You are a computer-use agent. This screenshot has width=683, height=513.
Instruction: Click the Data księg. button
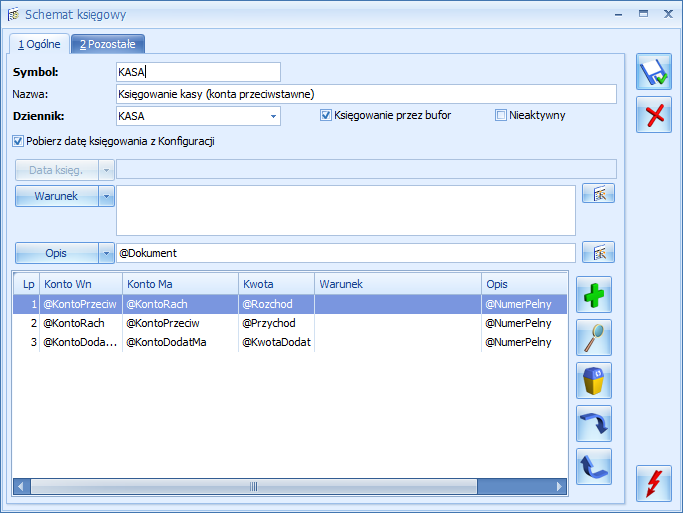click(57, 170)
